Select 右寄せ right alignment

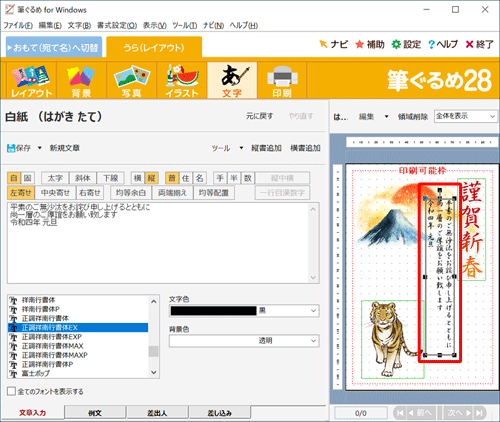(x=90, y=193)
